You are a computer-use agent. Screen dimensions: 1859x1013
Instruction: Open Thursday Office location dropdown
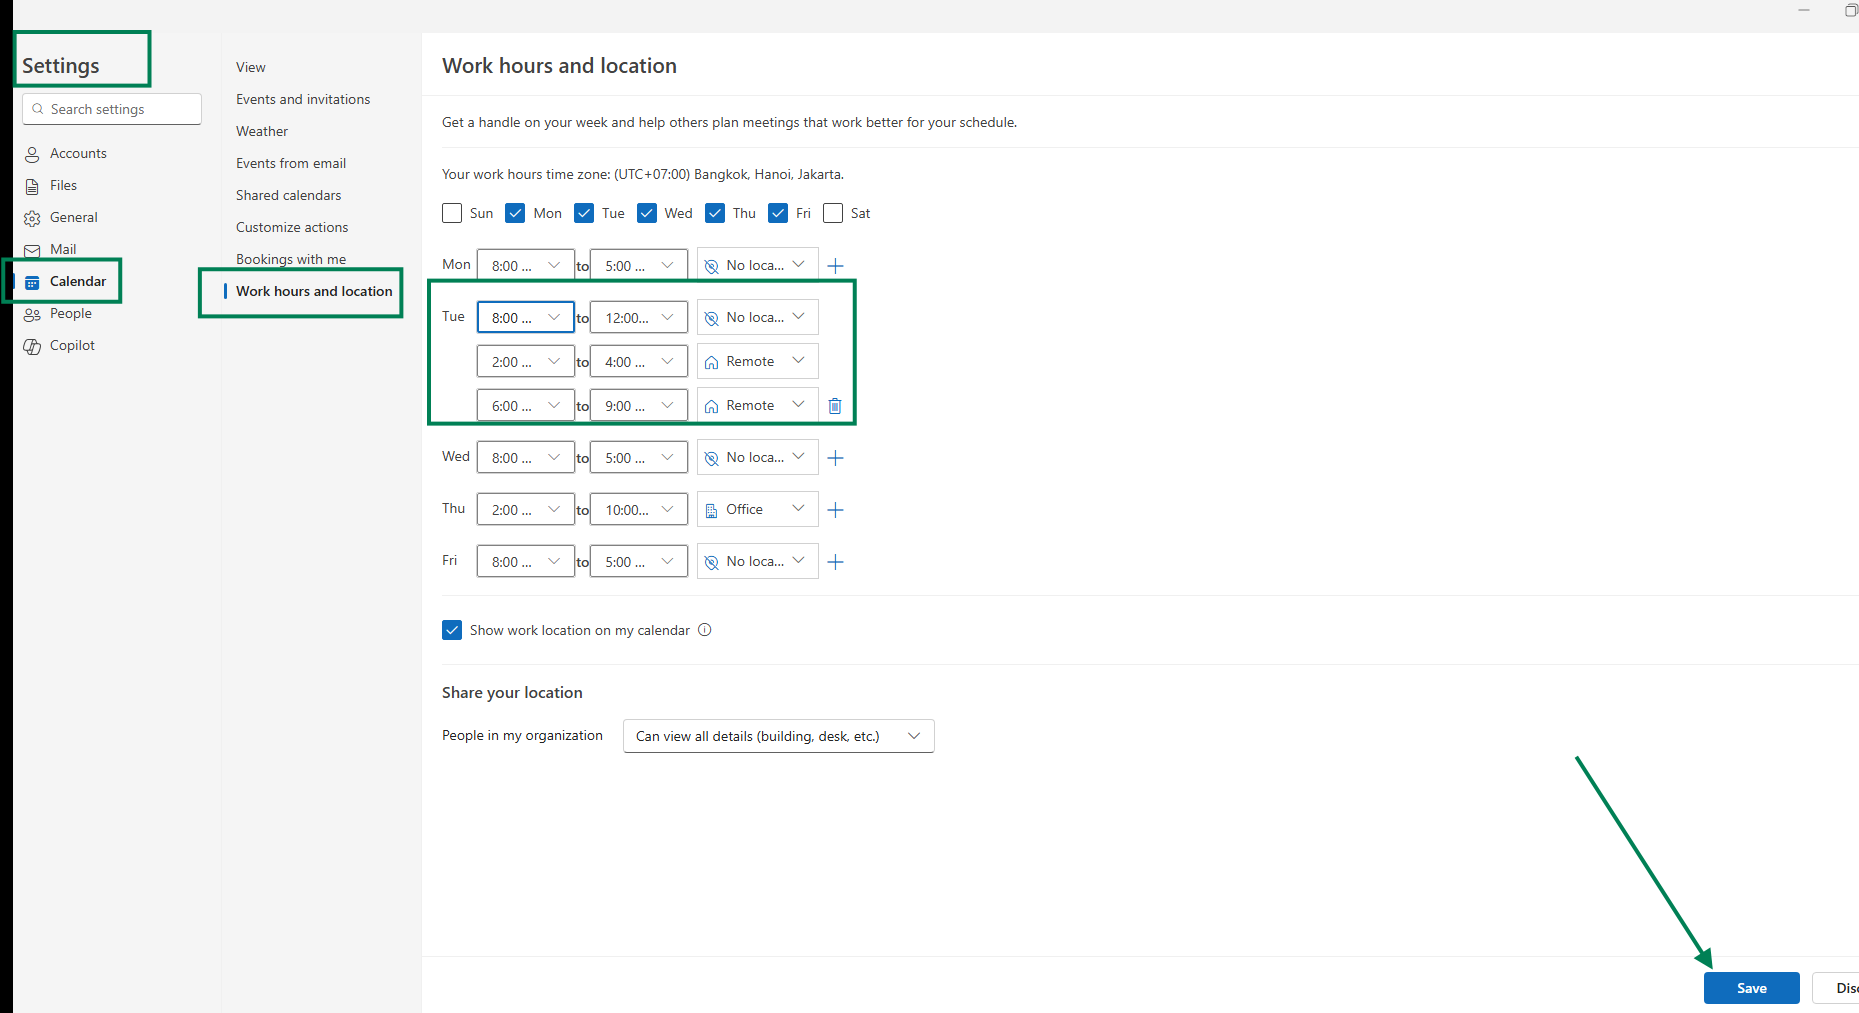(x=758, y=509)
